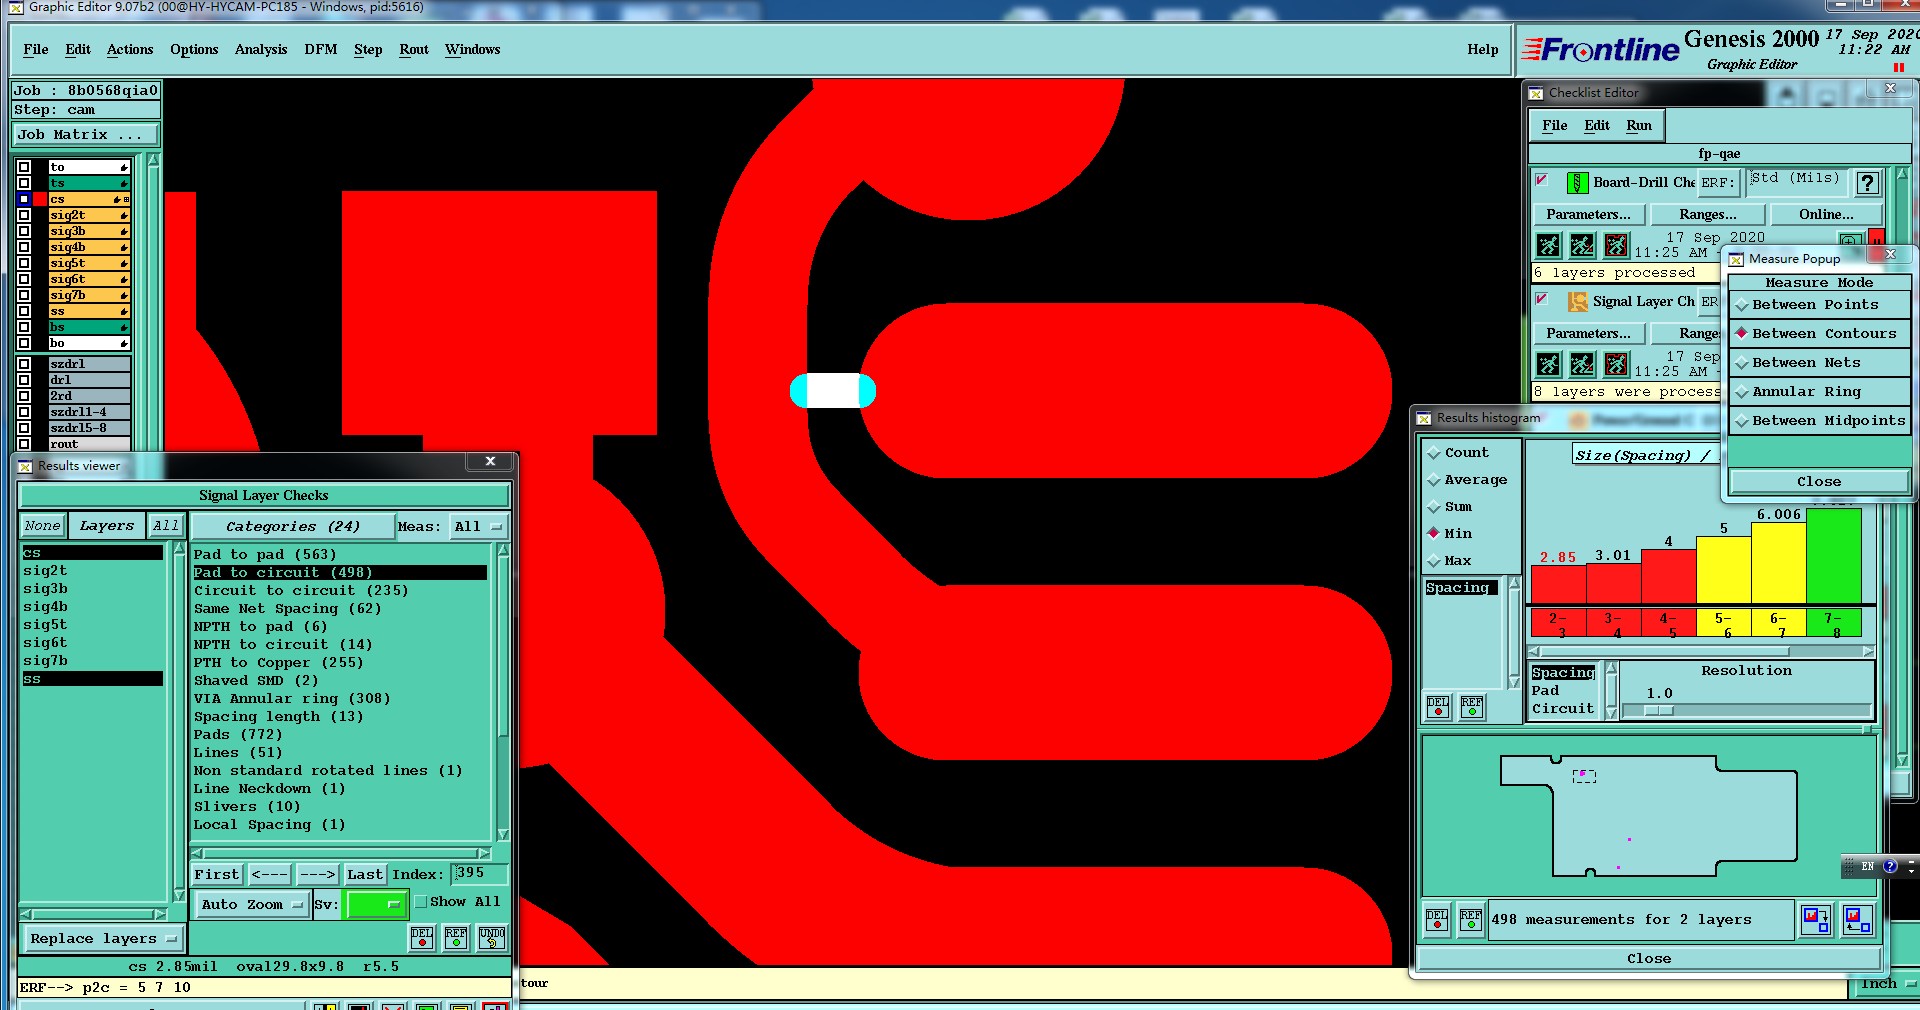This screenshot has height=1010, width=1920.
Task: Click First result button
Action: click(217, 875)
